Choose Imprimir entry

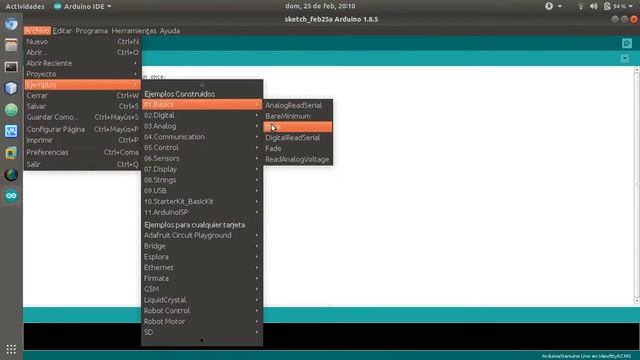click(x=82, y=140)
